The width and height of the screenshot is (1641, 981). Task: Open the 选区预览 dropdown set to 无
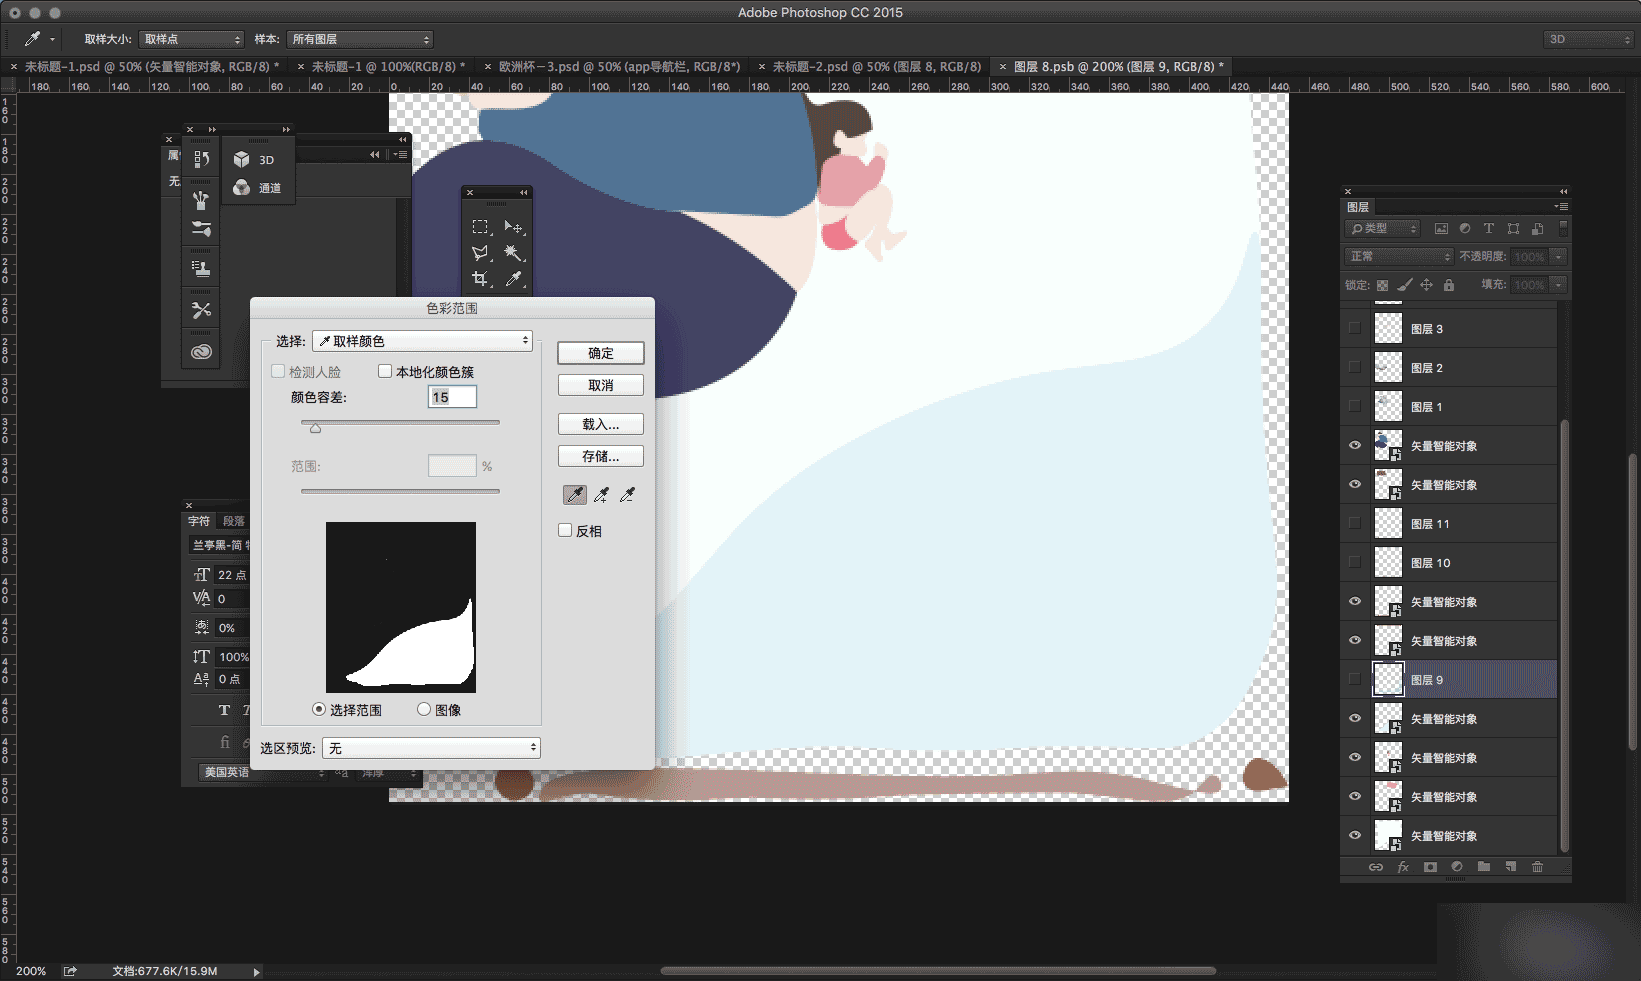pyautogui.click(x=431, y=748)
